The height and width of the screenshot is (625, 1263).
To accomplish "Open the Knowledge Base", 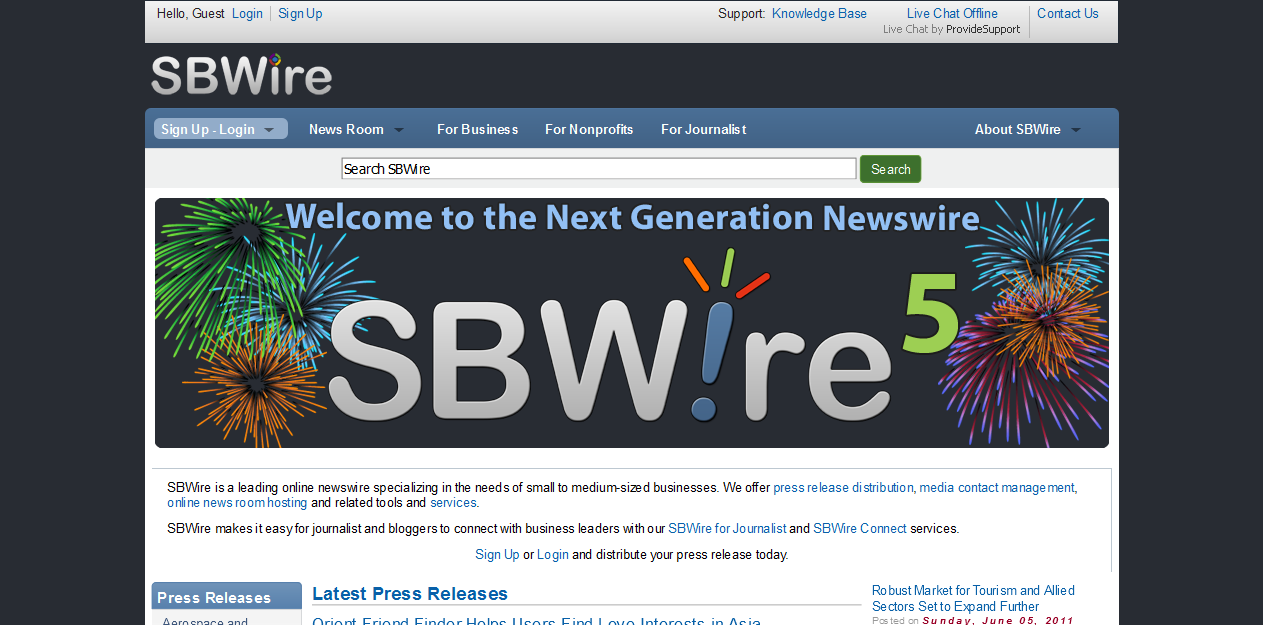I will 819,13.
